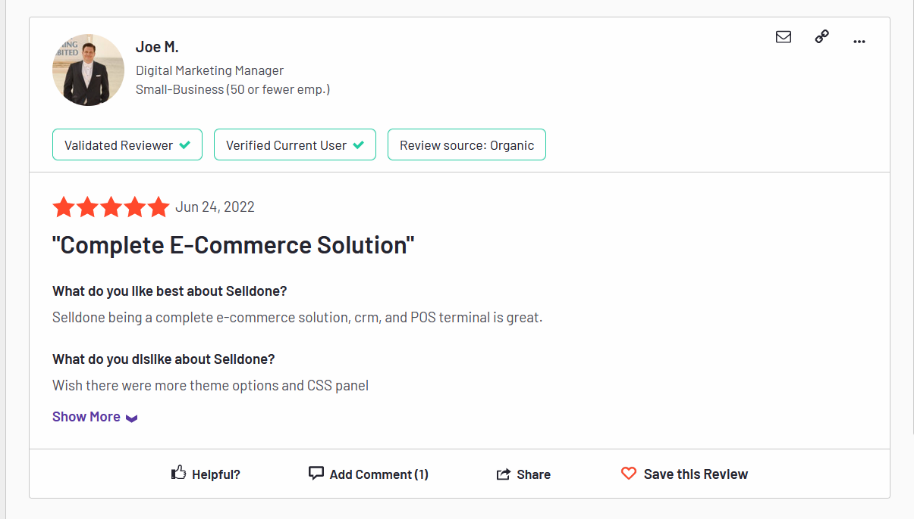This screenshot has height=519, width=914.
Task: Open Joe M.'s profile photo
Action: coord(88,69)
